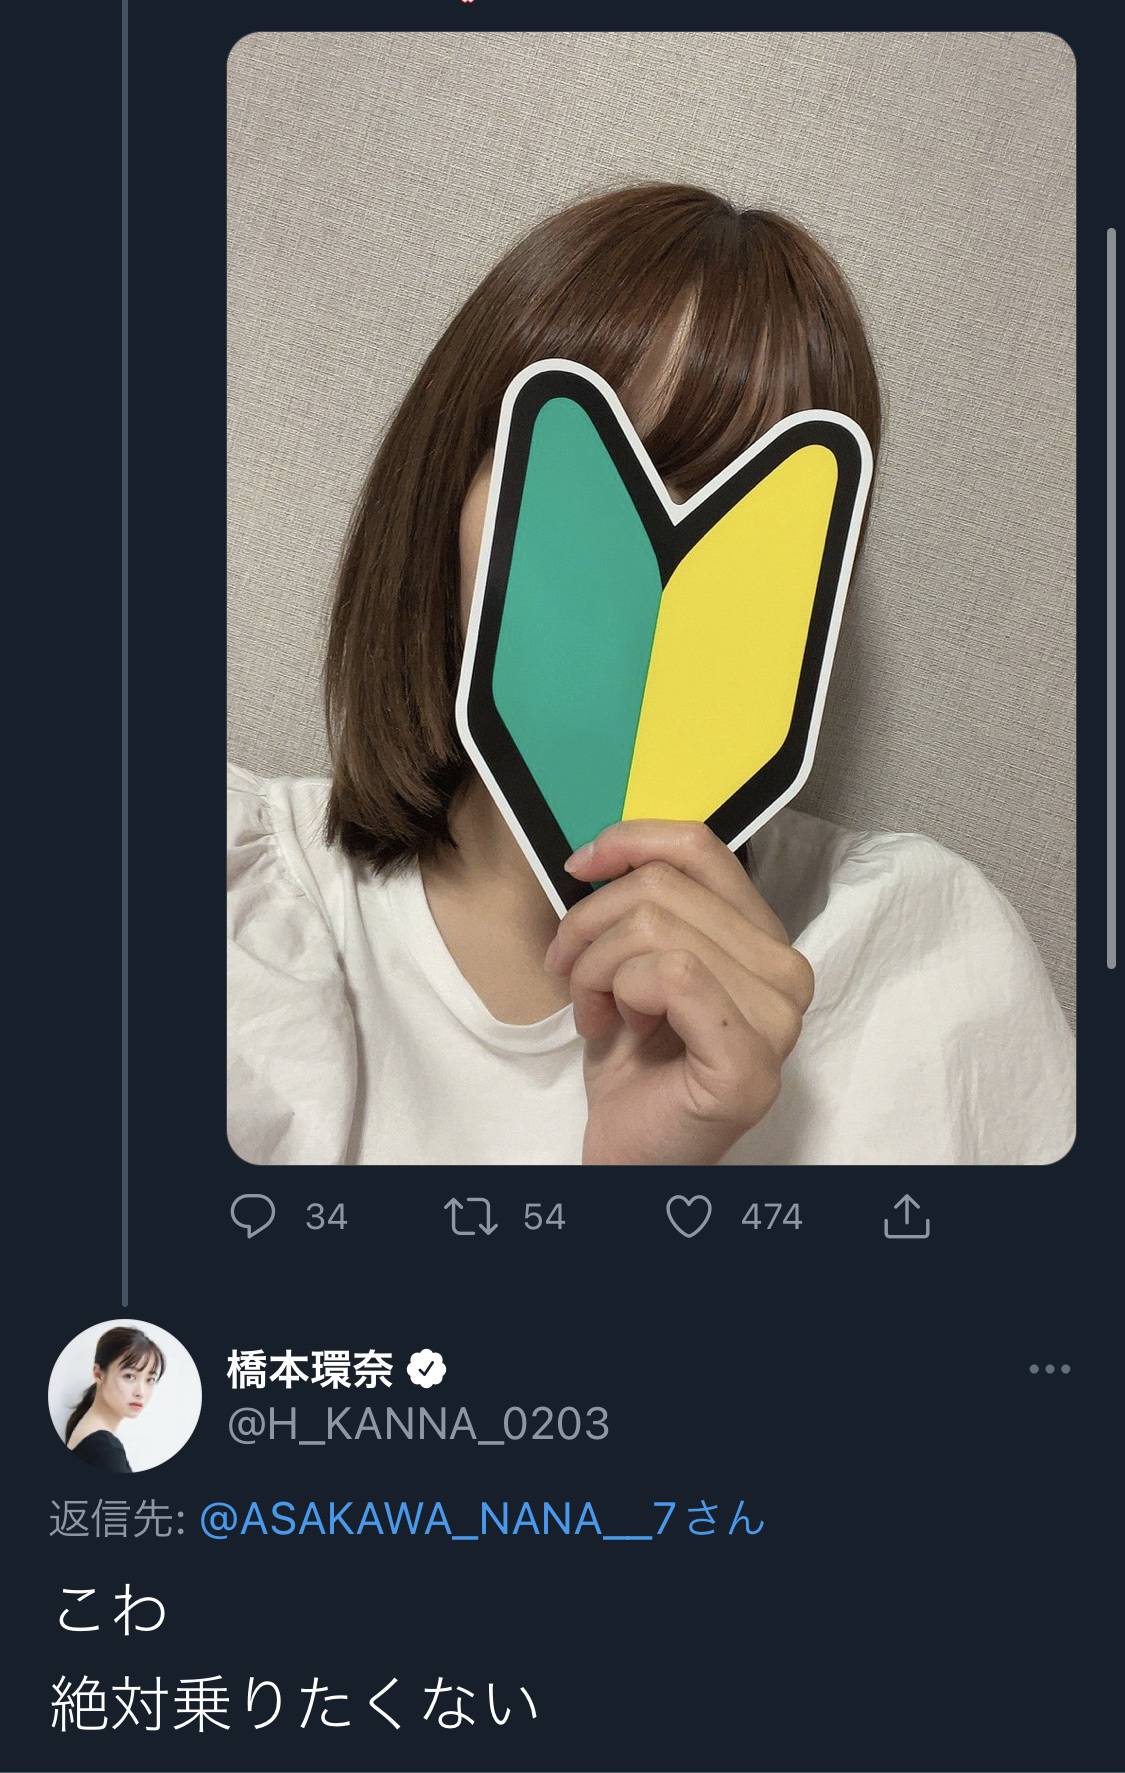This screenshot has height=1773, width=1125.
Task: View 橋本環奈's profile avatar
Action: (125, 1395)
